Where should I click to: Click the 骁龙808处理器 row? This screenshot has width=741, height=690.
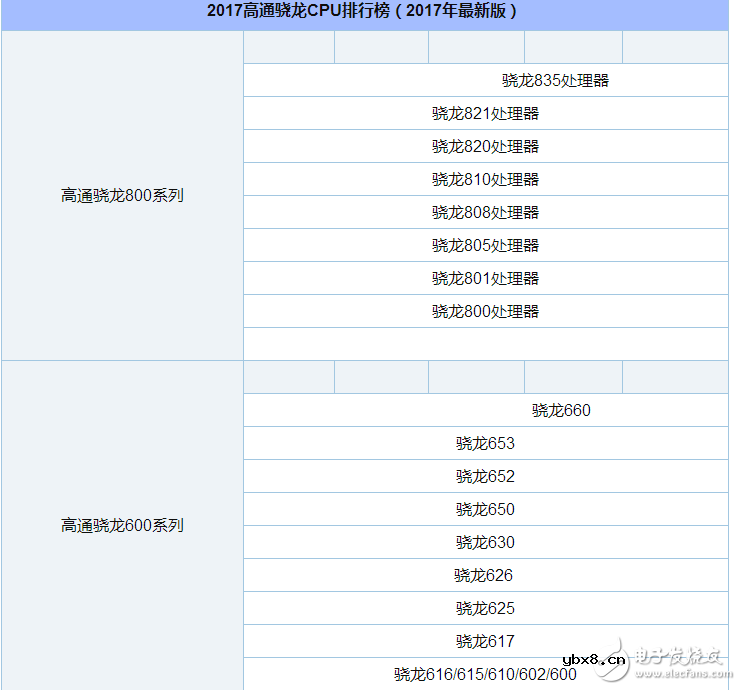click(485, 213)
